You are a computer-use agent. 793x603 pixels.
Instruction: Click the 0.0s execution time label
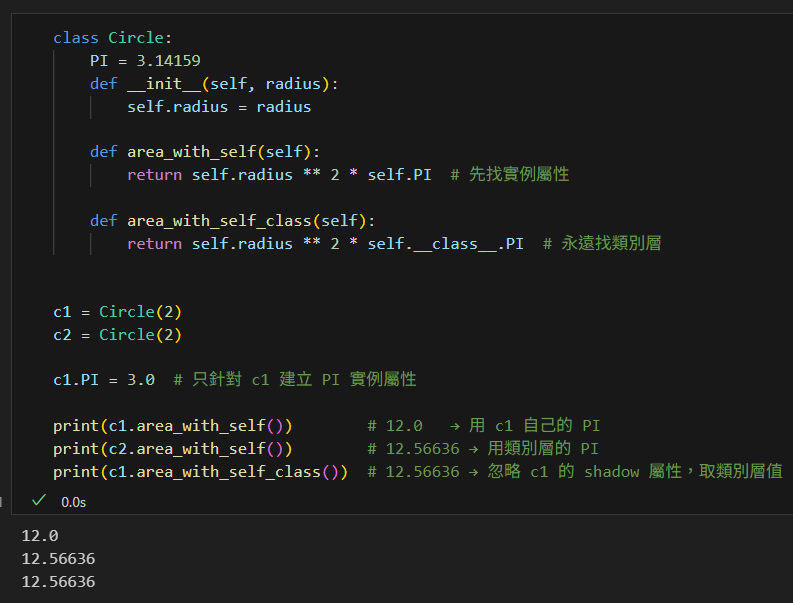coord(73,502)
